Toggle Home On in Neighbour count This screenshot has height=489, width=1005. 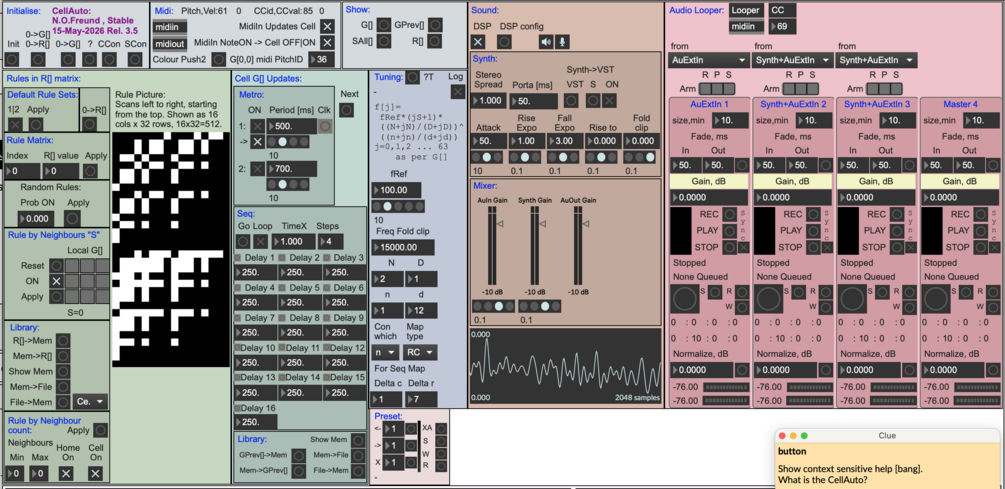(x=66, y=473)
